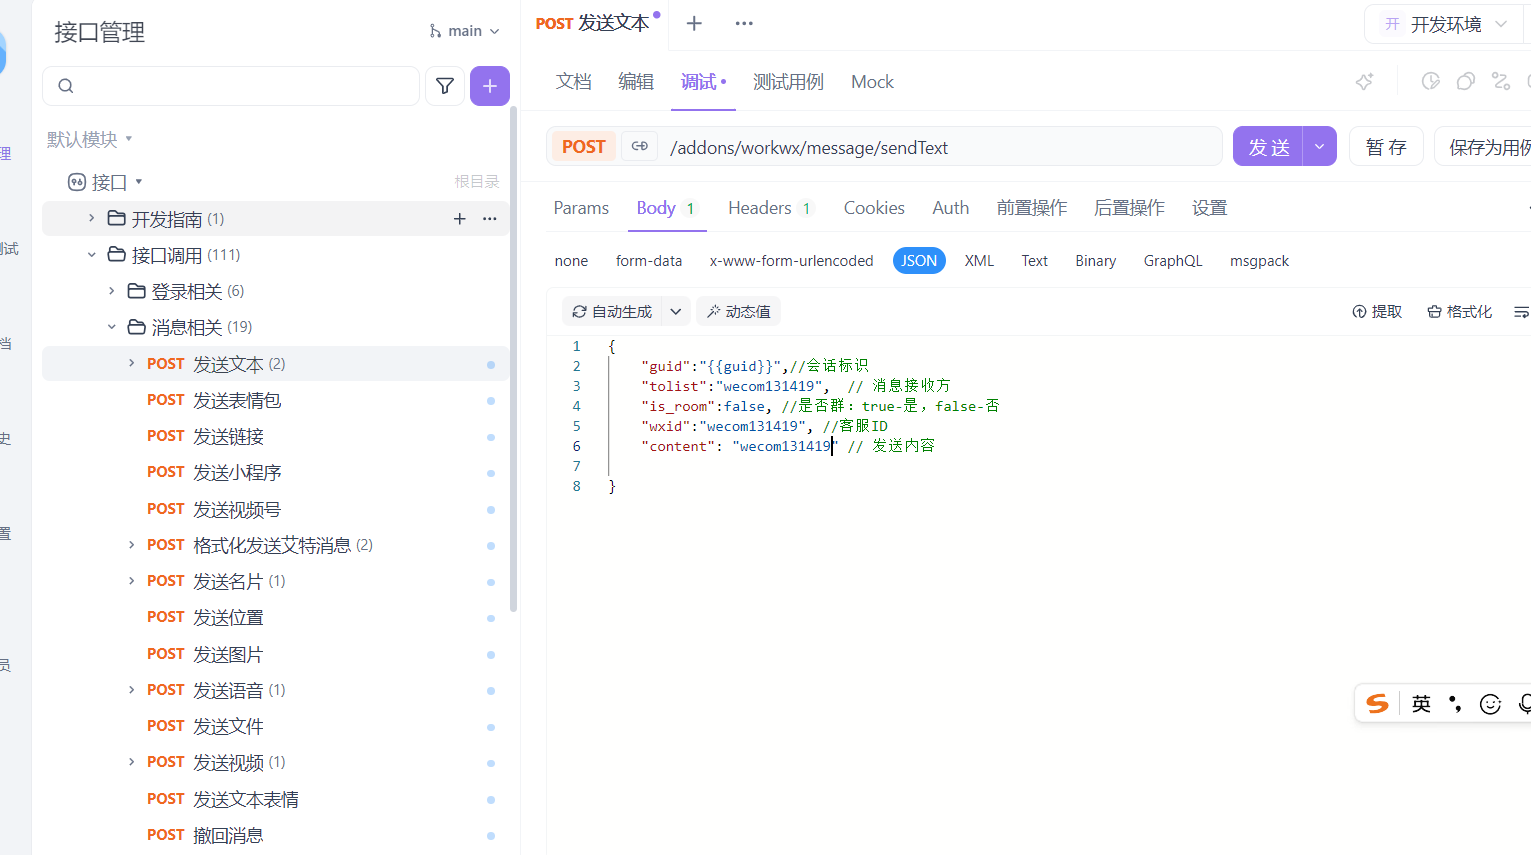Select the none body type
This screenshot has height=855, width=1531.
[572, 261]
